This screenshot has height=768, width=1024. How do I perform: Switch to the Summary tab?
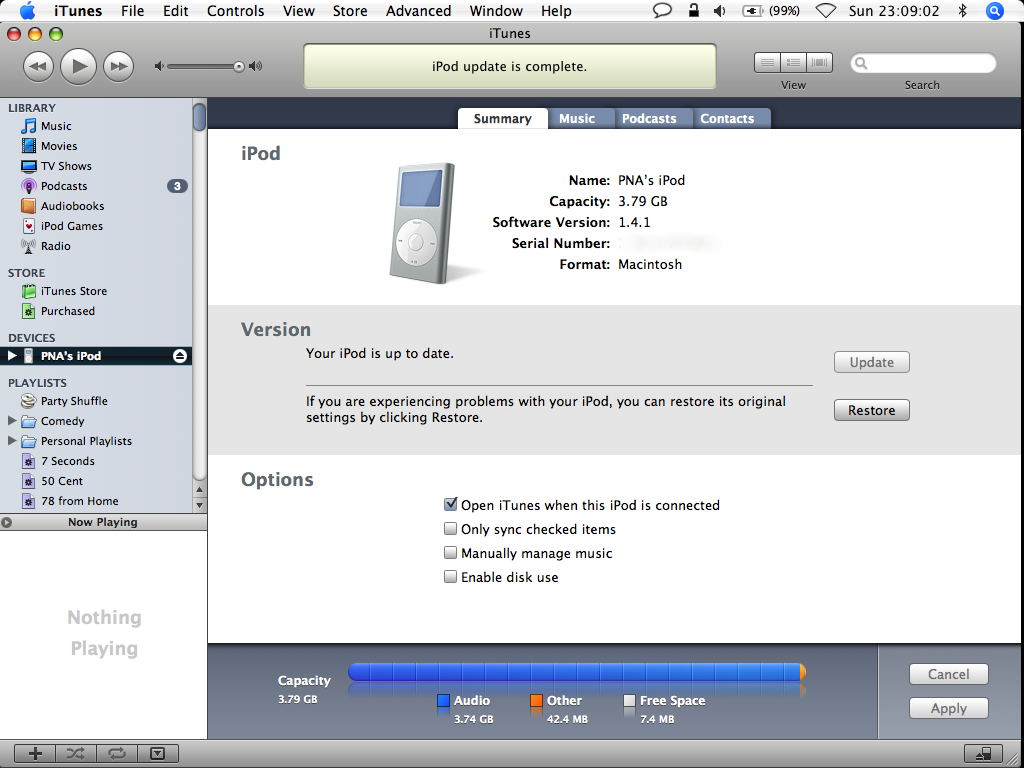tap(502, 118)
